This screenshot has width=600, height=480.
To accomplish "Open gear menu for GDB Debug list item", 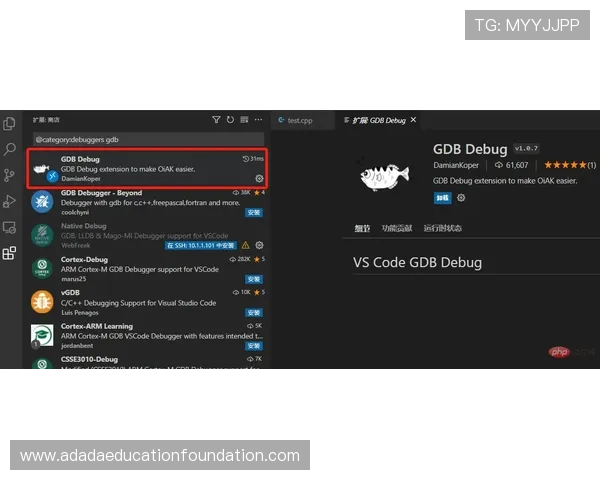I will 259,178.
